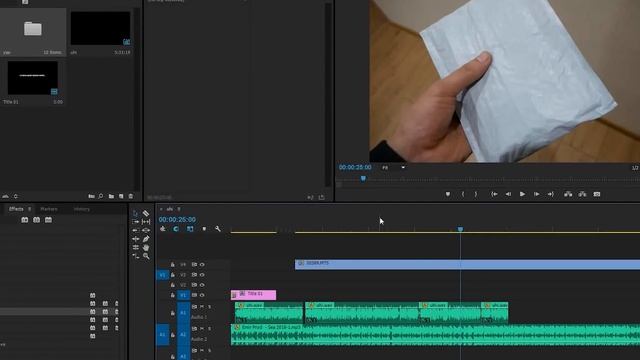Screen dimensions: 640x360
Task: Toggle insert sequences as nests button
Action: (163, 229)
